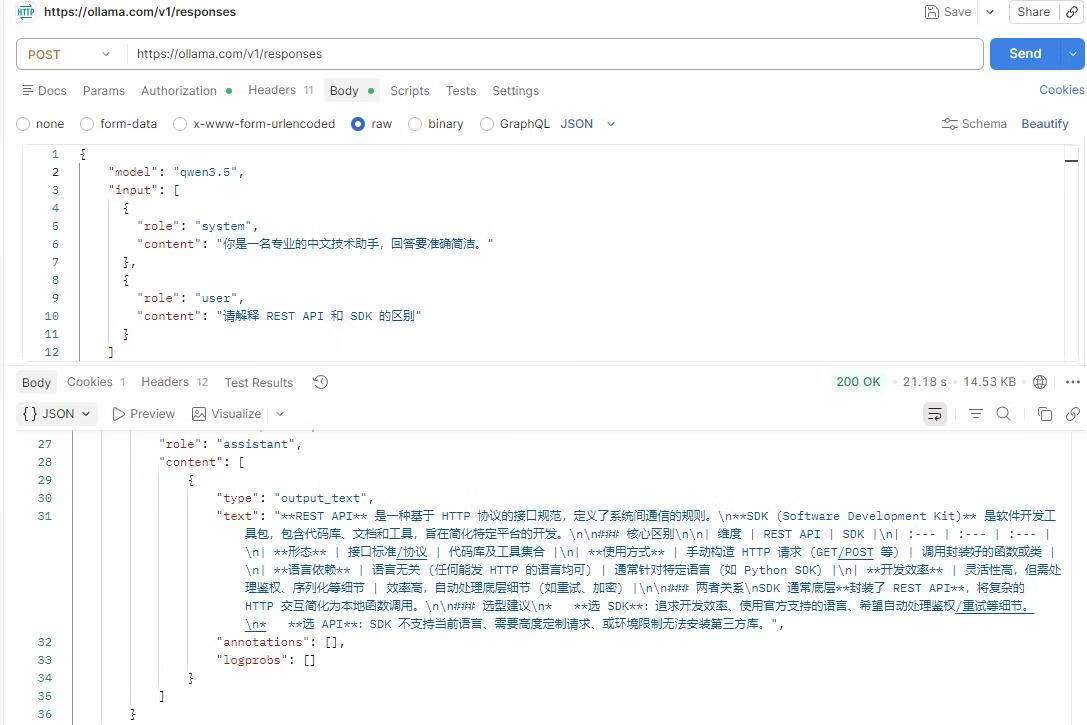Click the response link icon

pyautogui.click(x=1072, y=414)
